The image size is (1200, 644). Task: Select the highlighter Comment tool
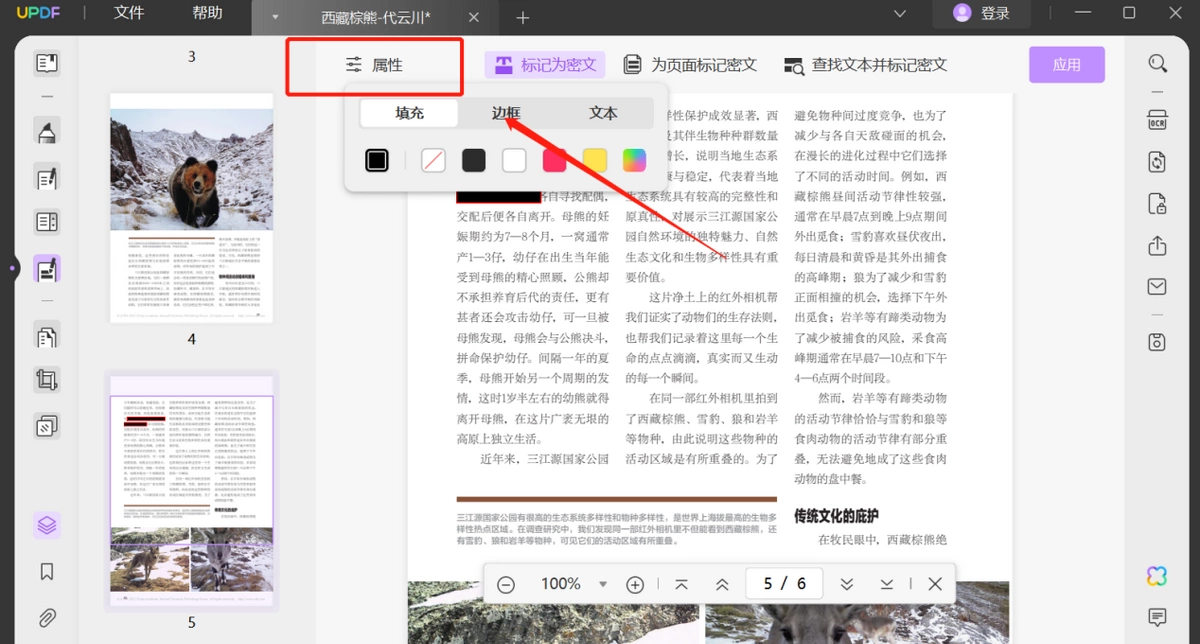(47, 131)
